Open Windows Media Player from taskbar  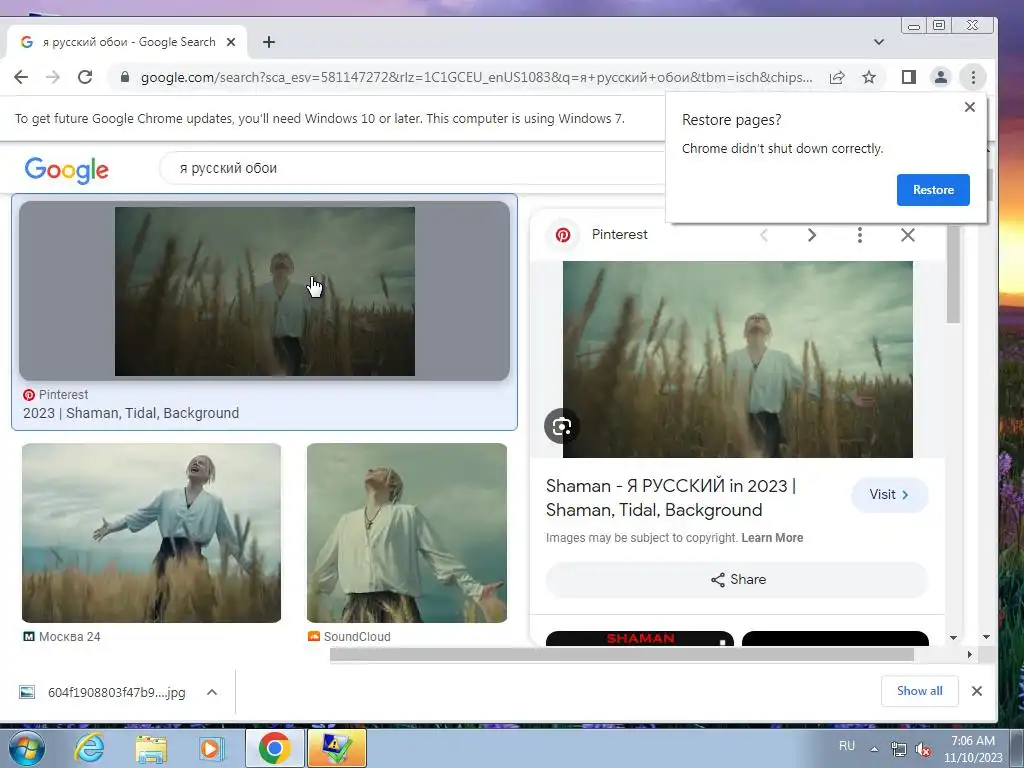point(211,748)
